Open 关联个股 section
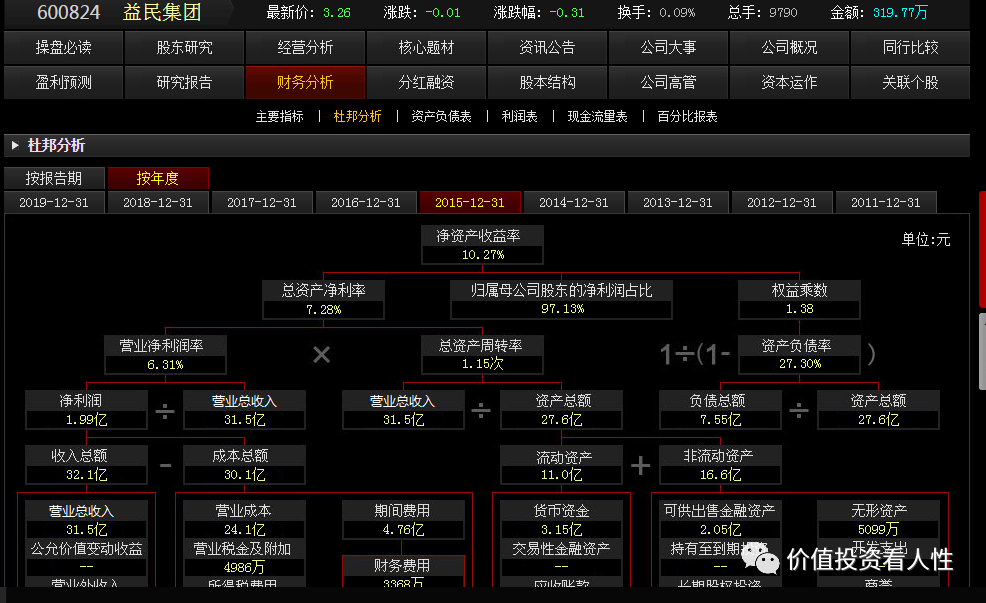986x603 pixels. pos(911,82)
